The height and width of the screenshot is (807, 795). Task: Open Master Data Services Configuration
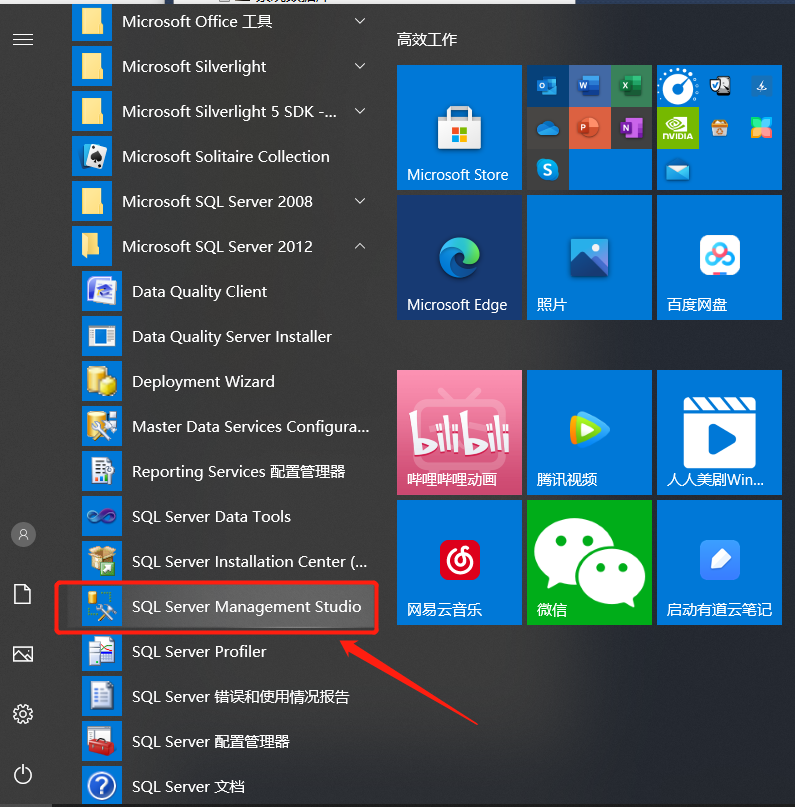pos(220,427)
